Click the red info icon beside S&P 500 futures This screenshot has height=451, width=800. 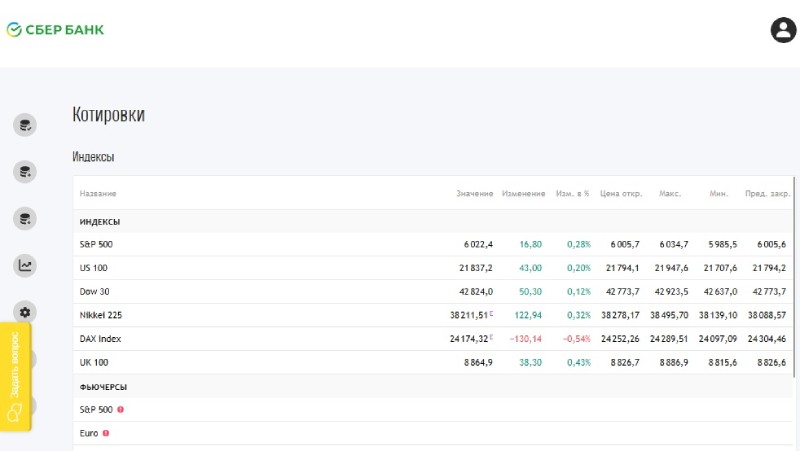pyautogui.click(x=120, y=410)
